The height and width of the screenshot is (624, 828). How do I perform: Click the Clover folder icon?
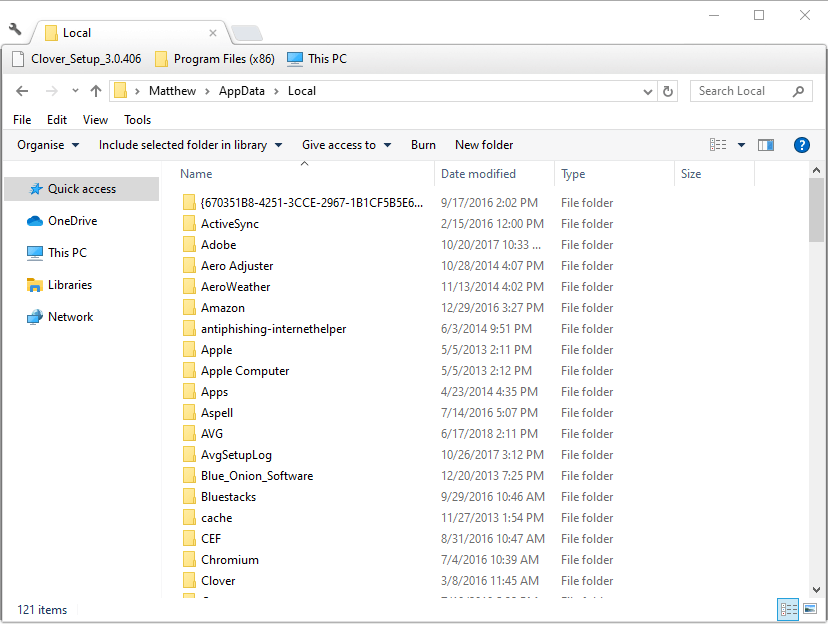(x=189, y=581)
